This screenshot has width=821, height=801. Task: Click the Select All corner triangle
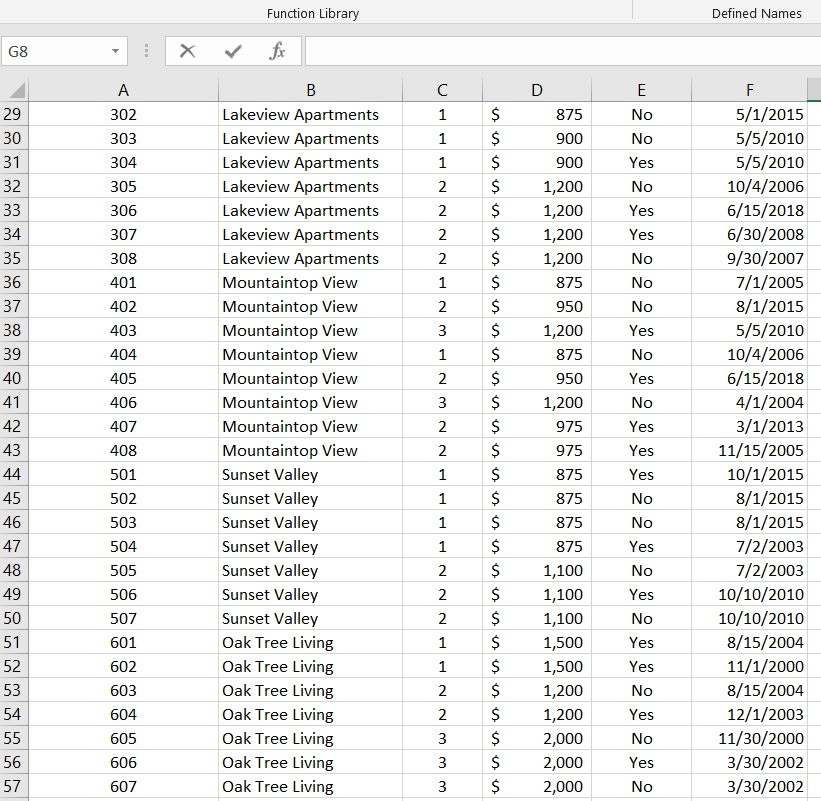click(15, 90)
